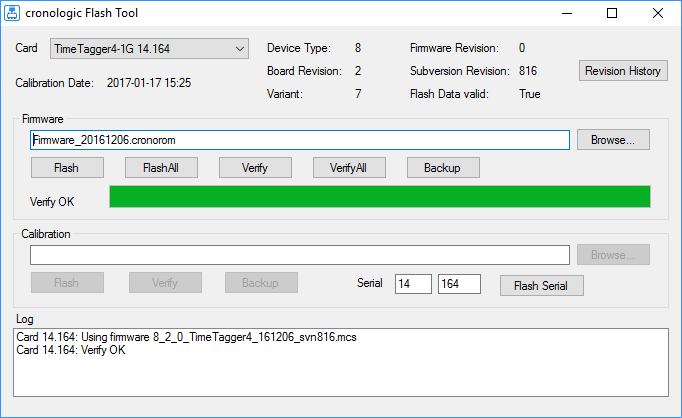This screenshot has height=418, width=682.
Task: Click the disabled calibration Verify button
Action: [165, 283]
